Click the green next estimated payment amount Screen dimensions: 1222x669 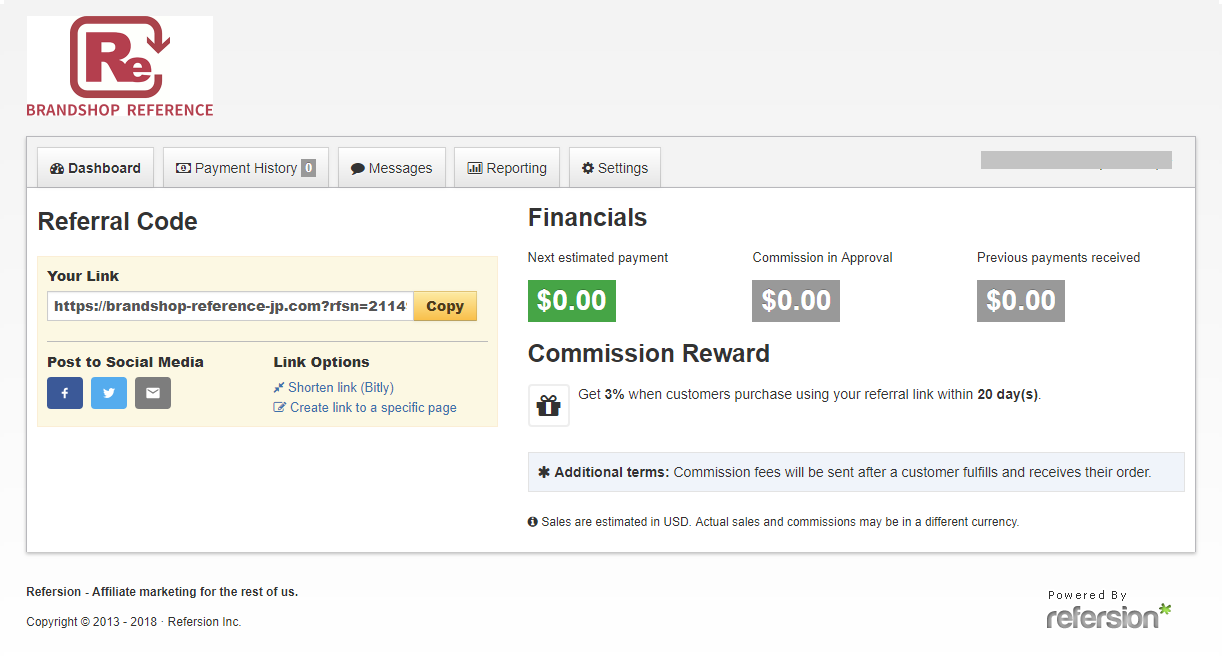pos(572,301)
